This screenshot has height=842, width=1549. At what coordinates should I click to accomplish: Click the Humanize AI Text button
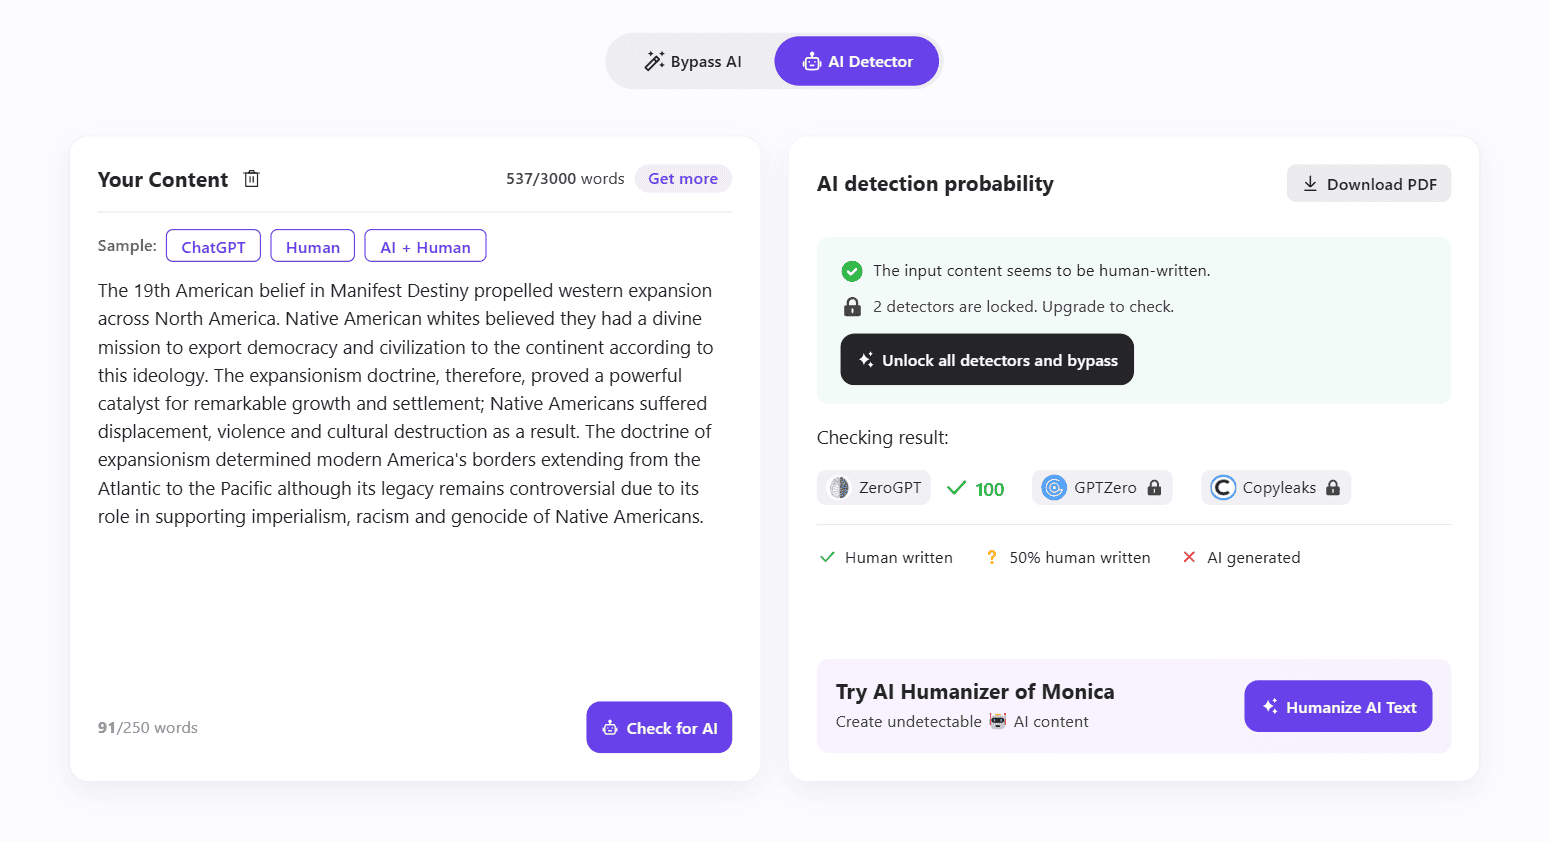[x=1338, y=707]
